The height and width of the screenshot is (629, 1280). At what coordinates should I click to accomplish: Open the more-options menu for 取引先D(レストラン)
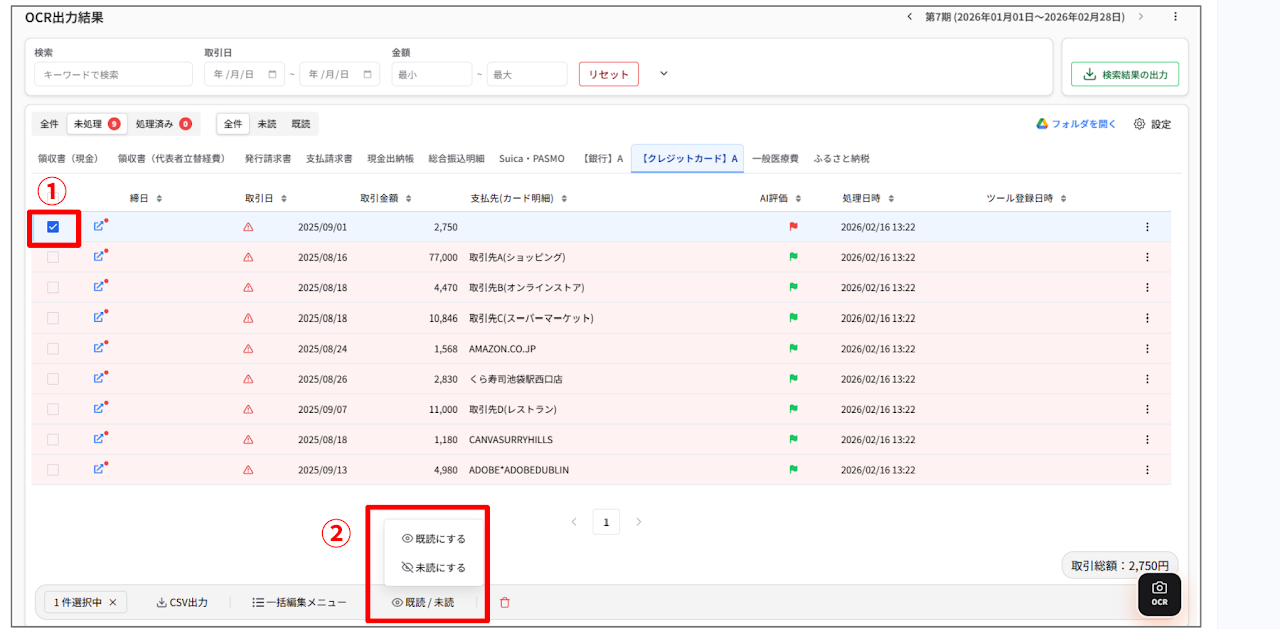point(1147,409)
